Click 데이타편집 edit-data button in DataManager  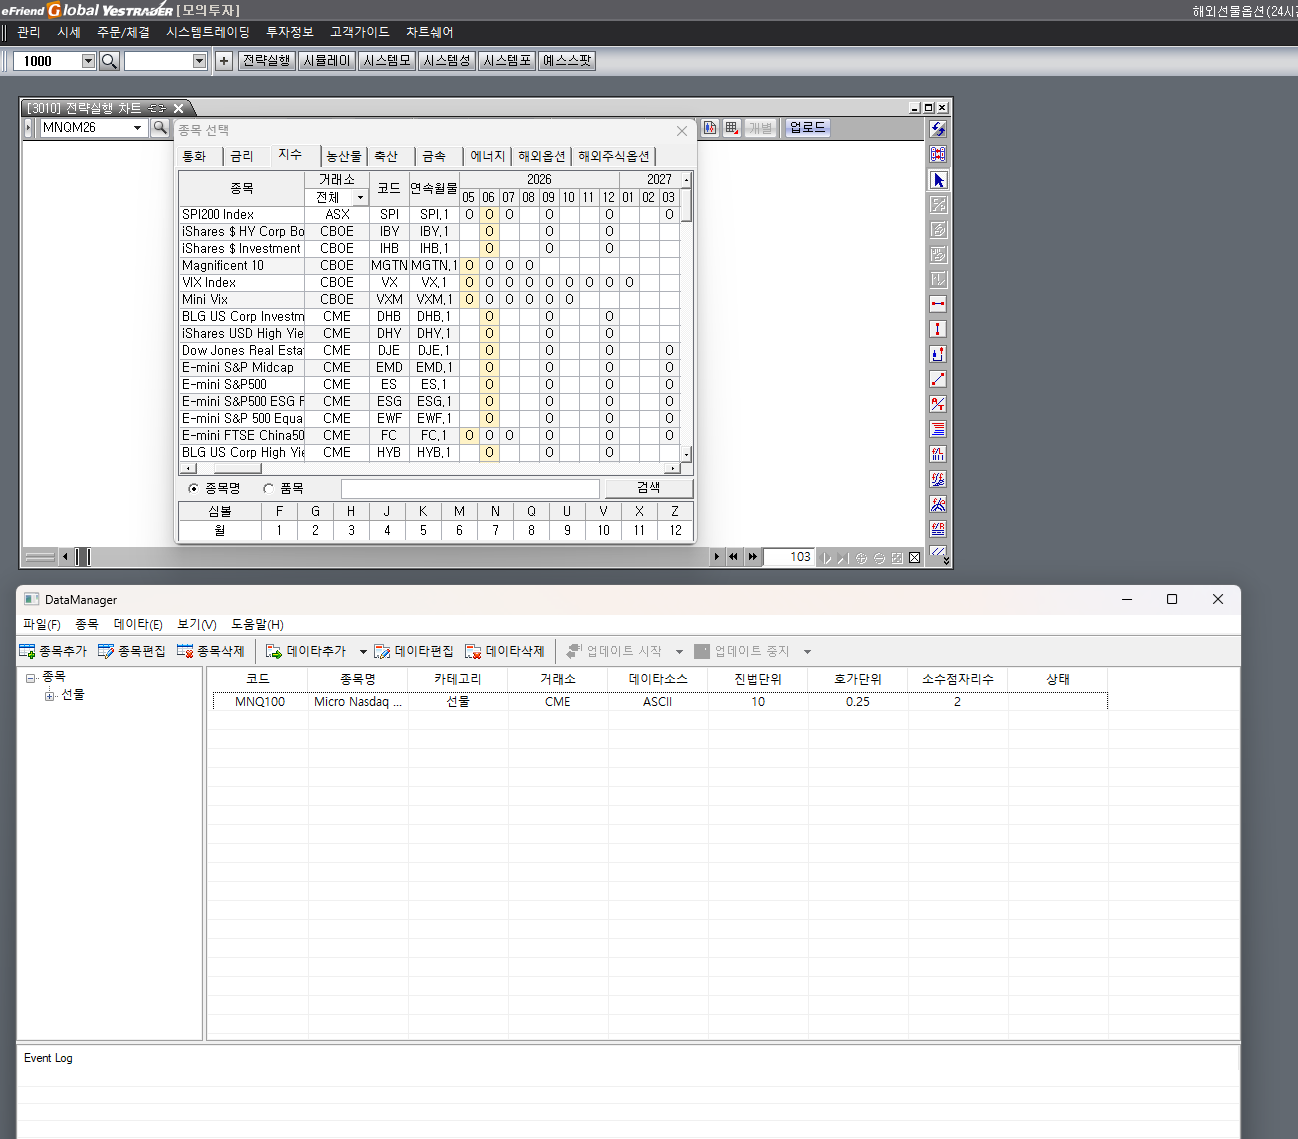pyautogui.click(x=414, y=651)
